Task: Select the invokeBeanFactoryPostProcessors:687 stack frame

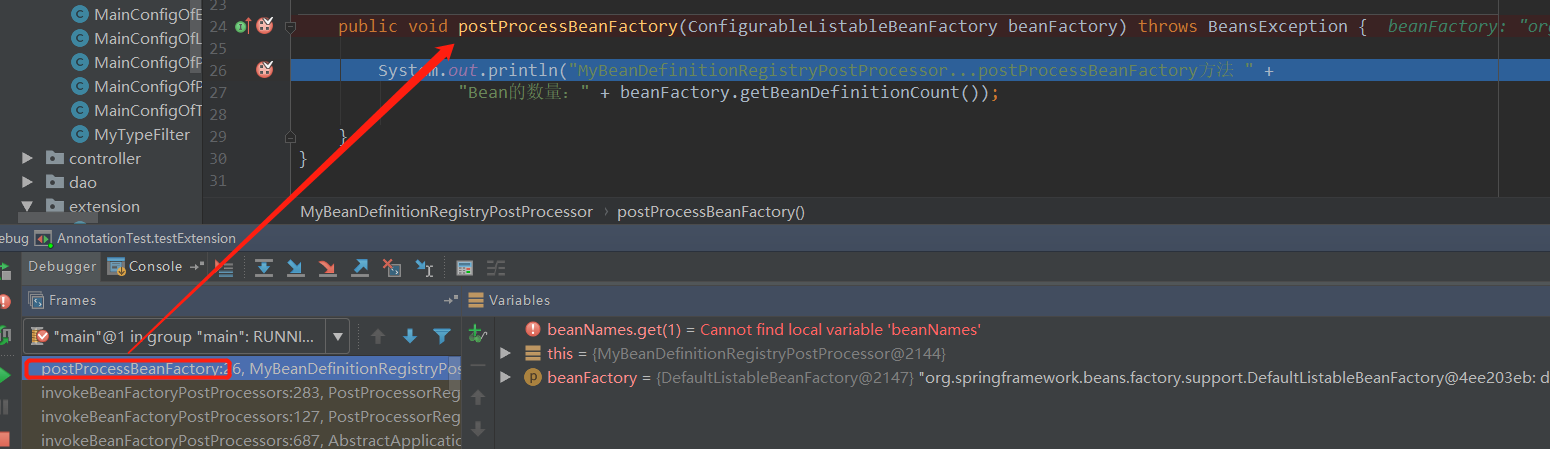Action: (x=241, y=440)
